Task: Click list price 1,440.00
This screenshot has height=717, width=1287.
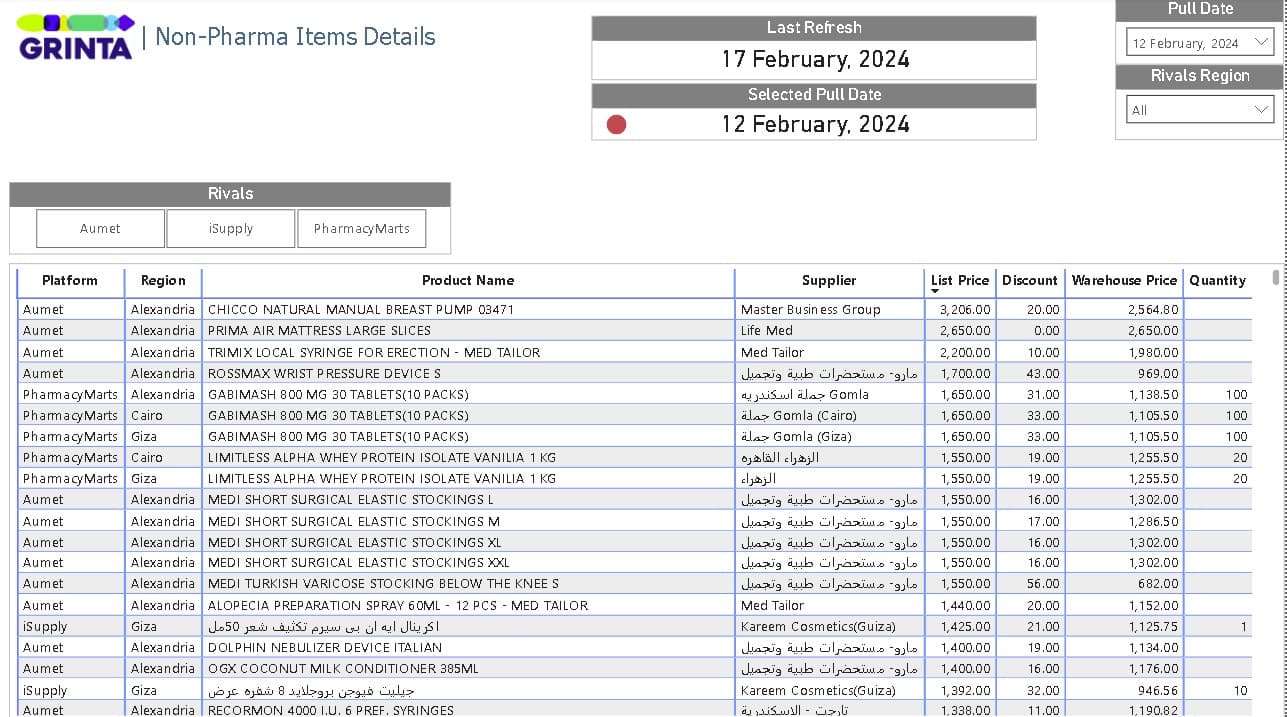Action: [965, 606]
